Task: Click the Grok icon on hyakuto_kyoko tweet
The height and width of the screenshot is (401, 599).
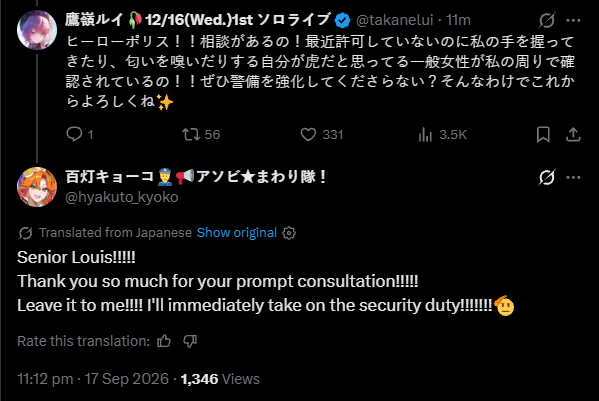Action: [x=547, y=177]
